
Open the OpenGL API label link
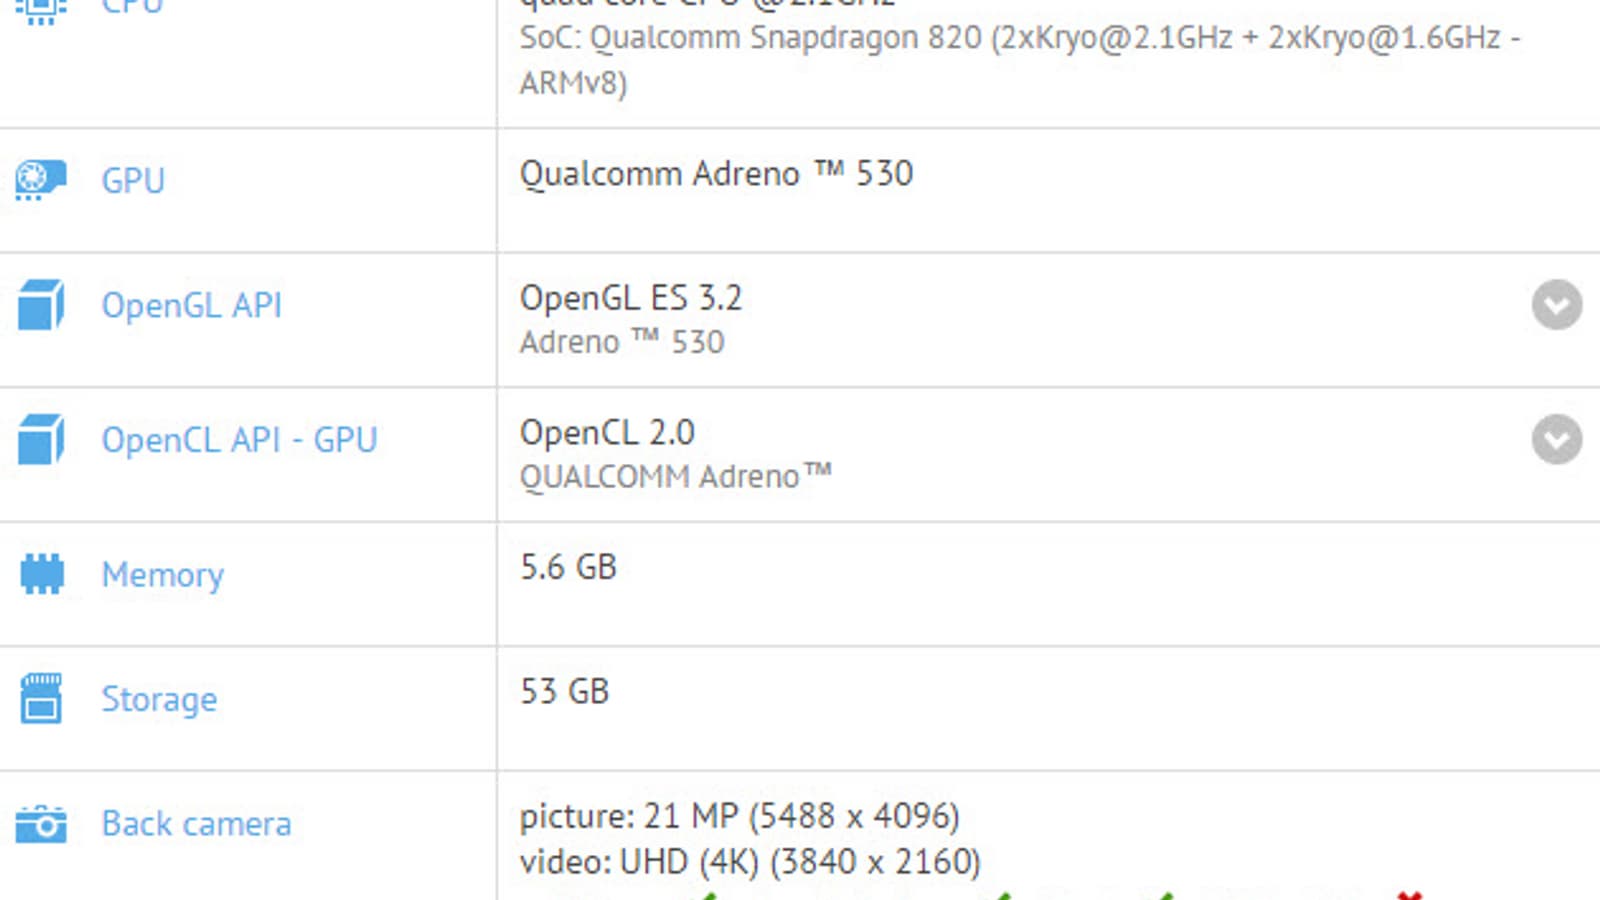click(x=191, y=305)
